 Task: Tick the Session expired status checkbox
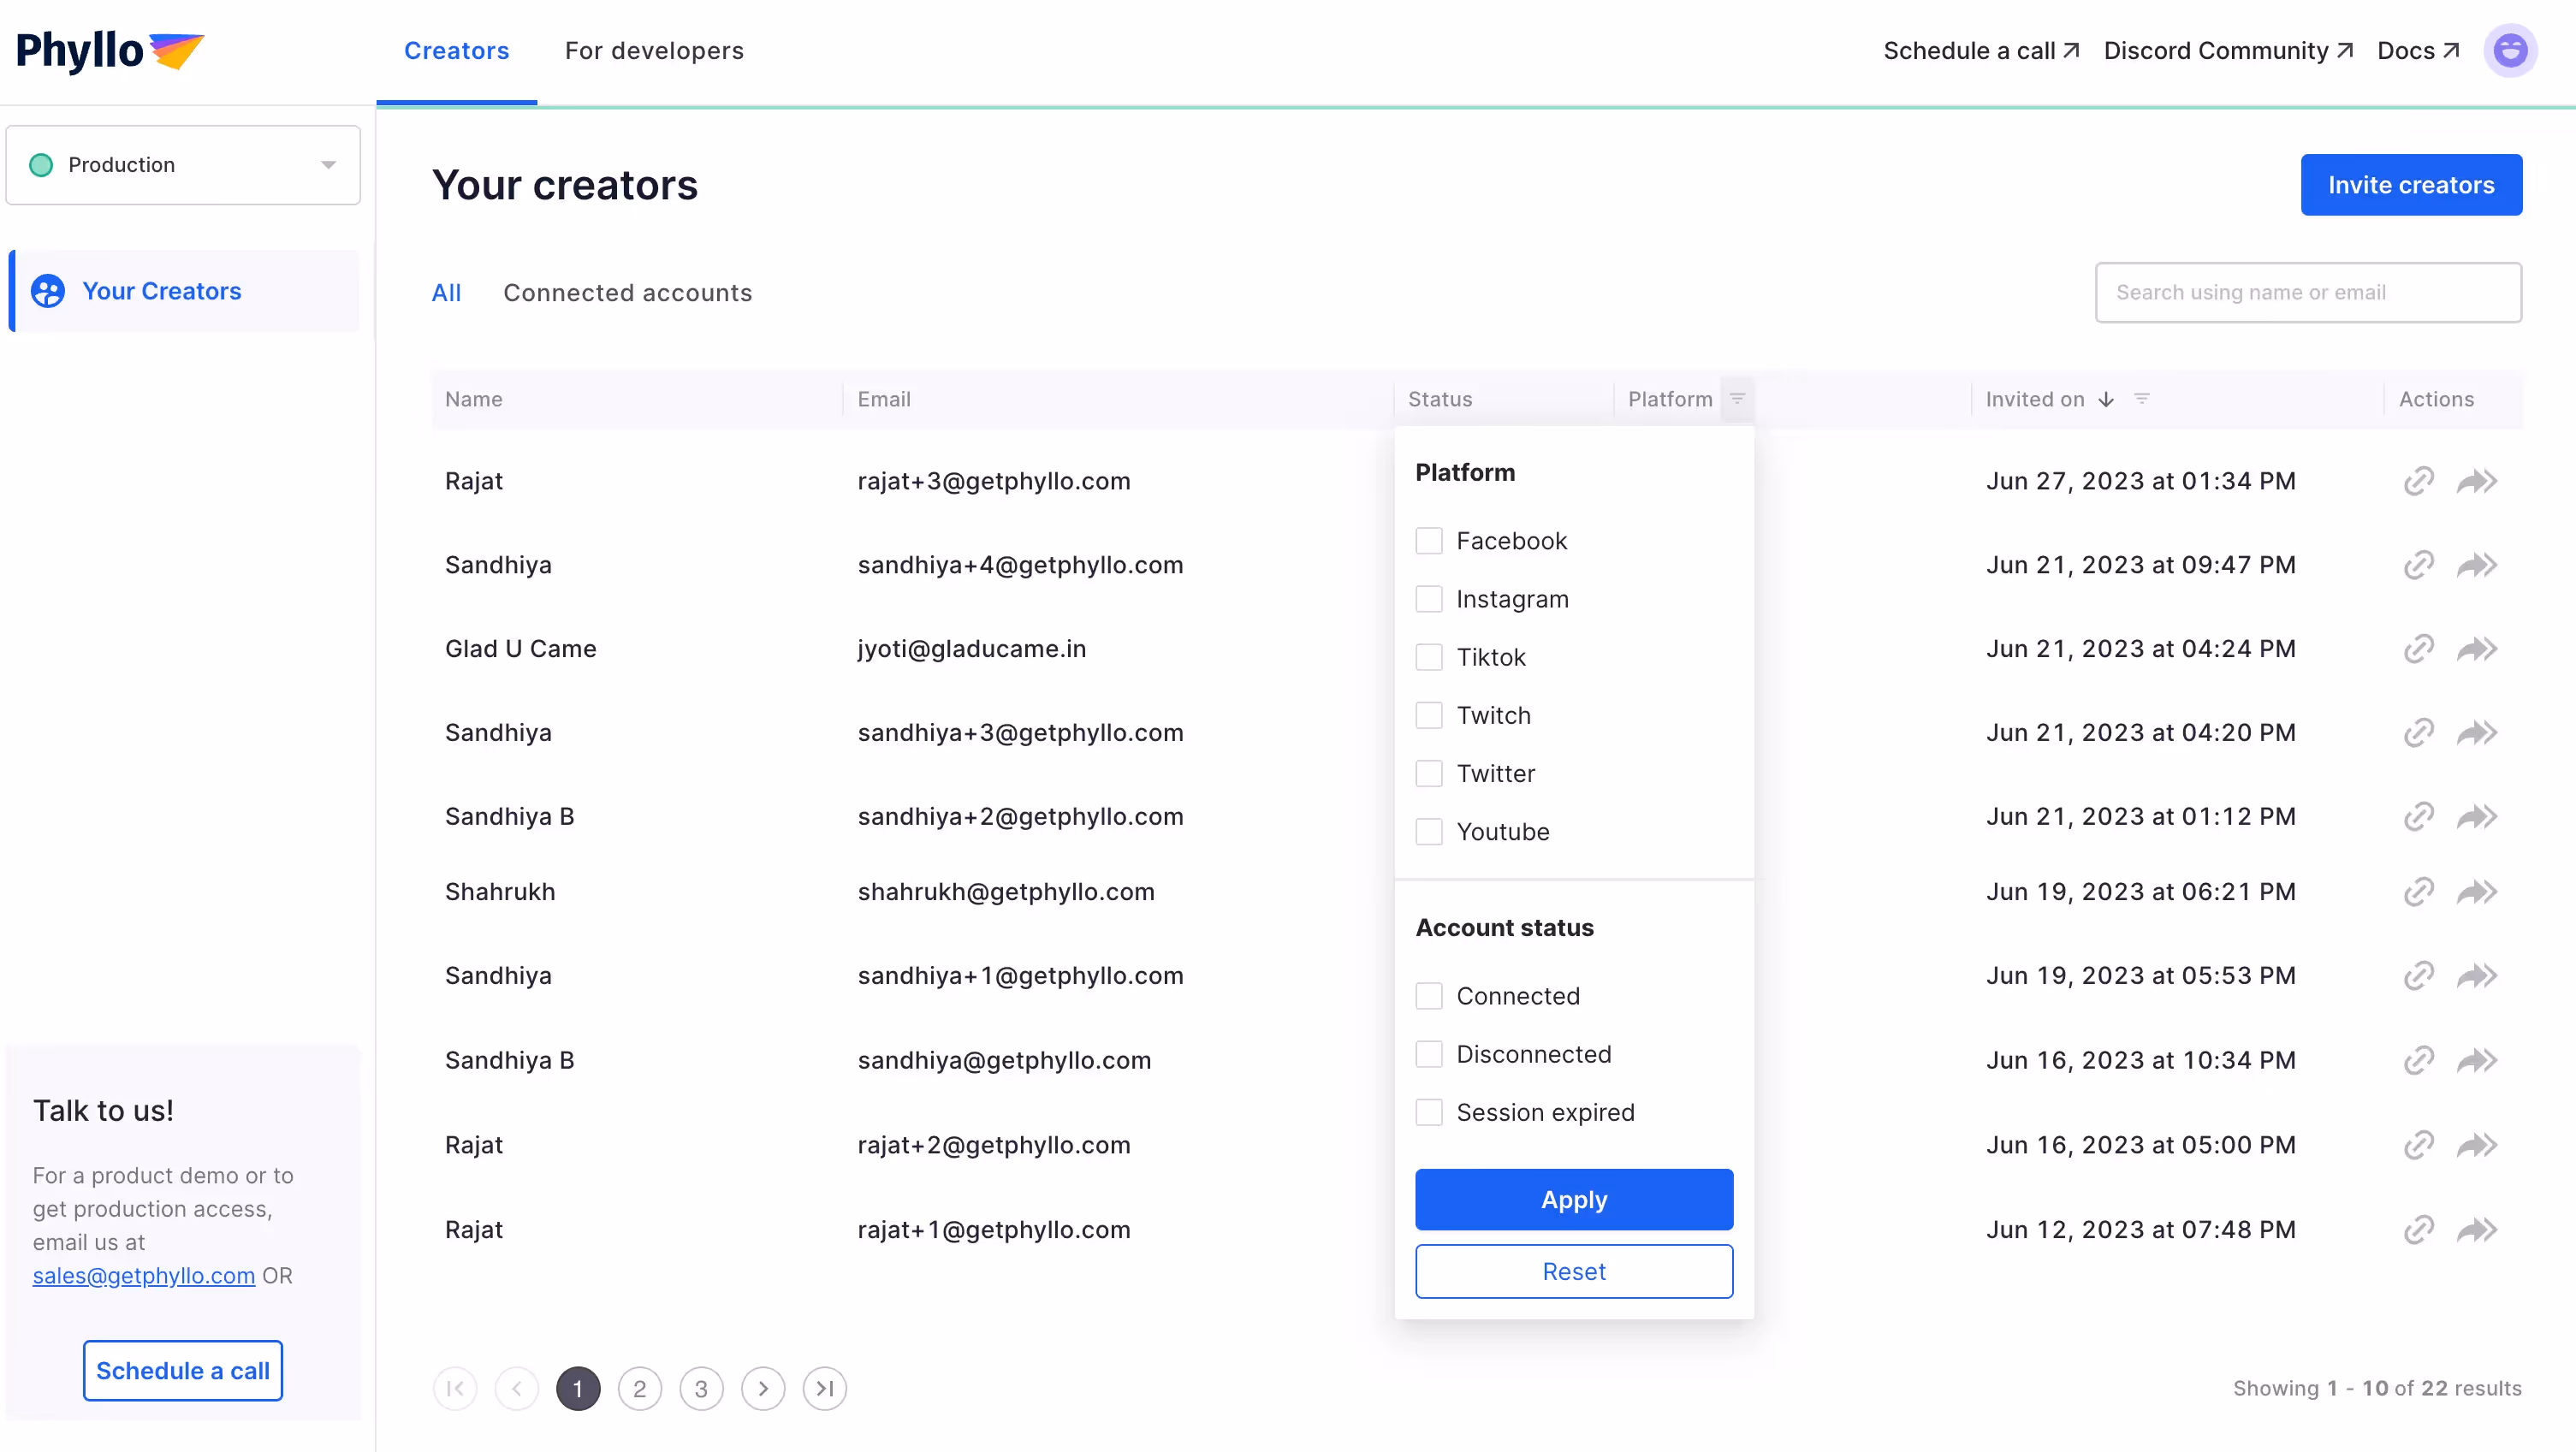coord(1429,1112)
